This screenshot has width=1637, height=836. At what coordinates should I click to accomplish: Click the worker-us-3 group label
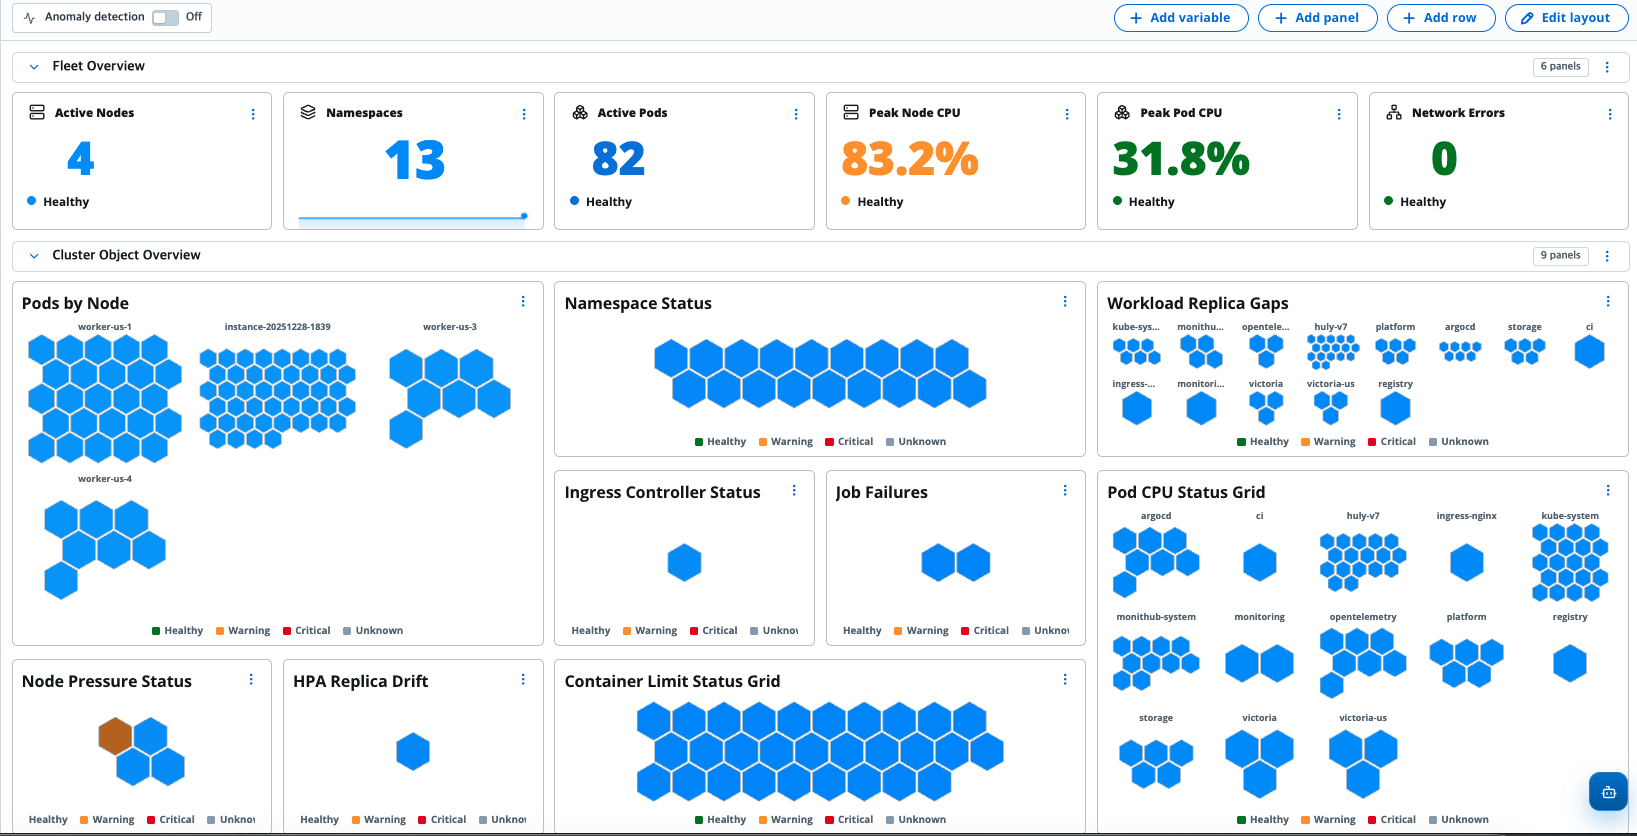click(x=450, y=327)
